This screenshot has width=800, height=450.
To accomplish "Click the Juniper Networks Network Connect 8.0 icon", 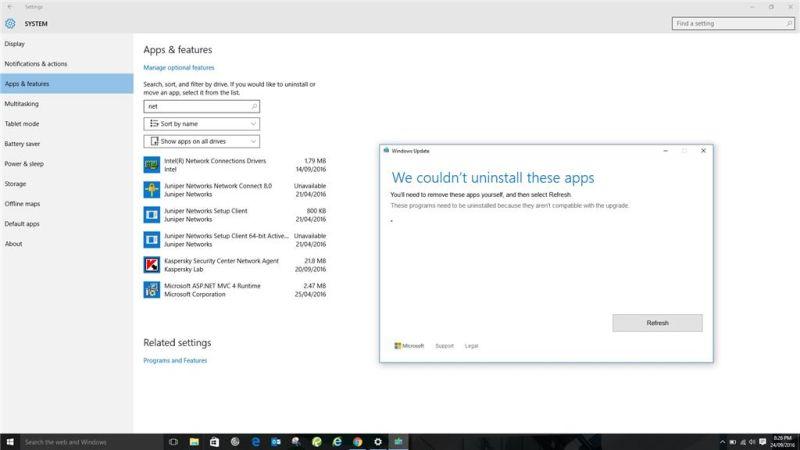I will [152, 190].
